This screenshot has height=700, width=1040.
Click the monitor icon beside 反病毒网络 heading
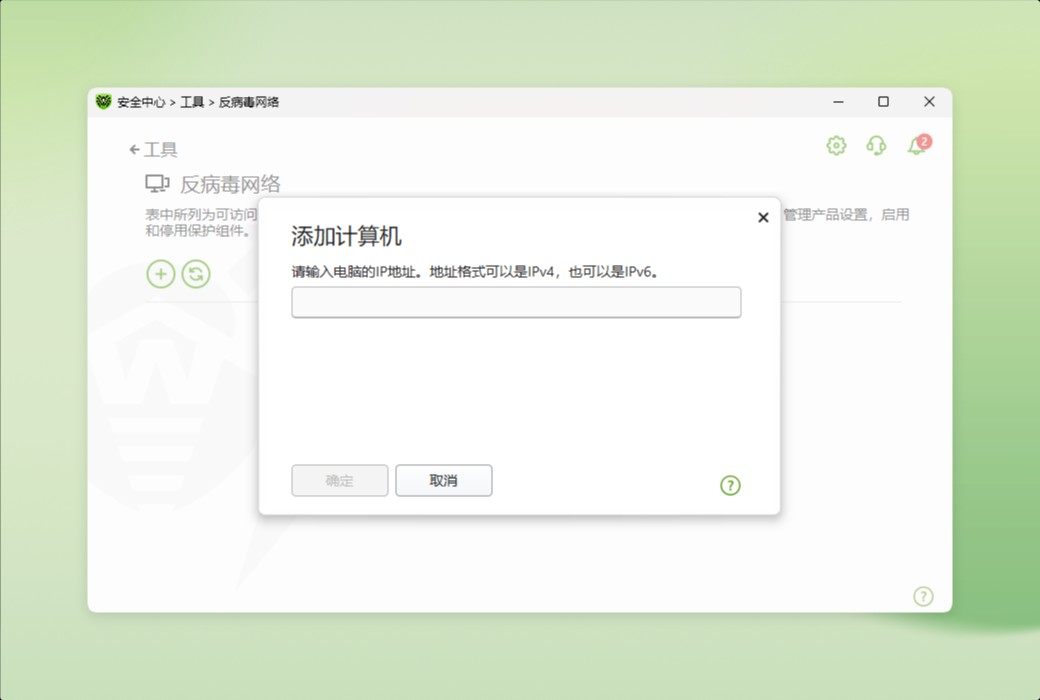coord(157,184)
